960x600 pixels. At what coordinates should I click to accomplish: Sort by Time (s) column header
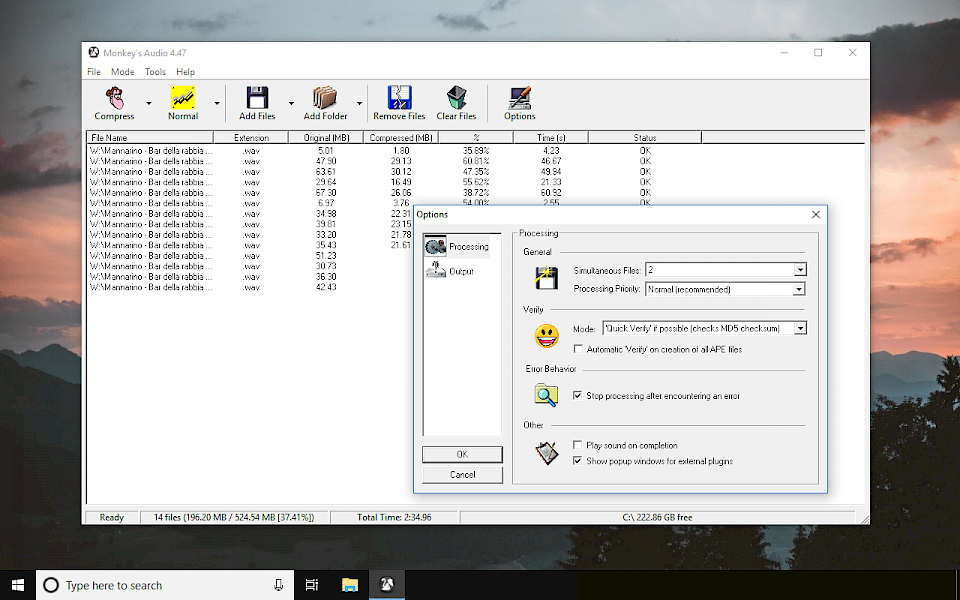[550, 138]
